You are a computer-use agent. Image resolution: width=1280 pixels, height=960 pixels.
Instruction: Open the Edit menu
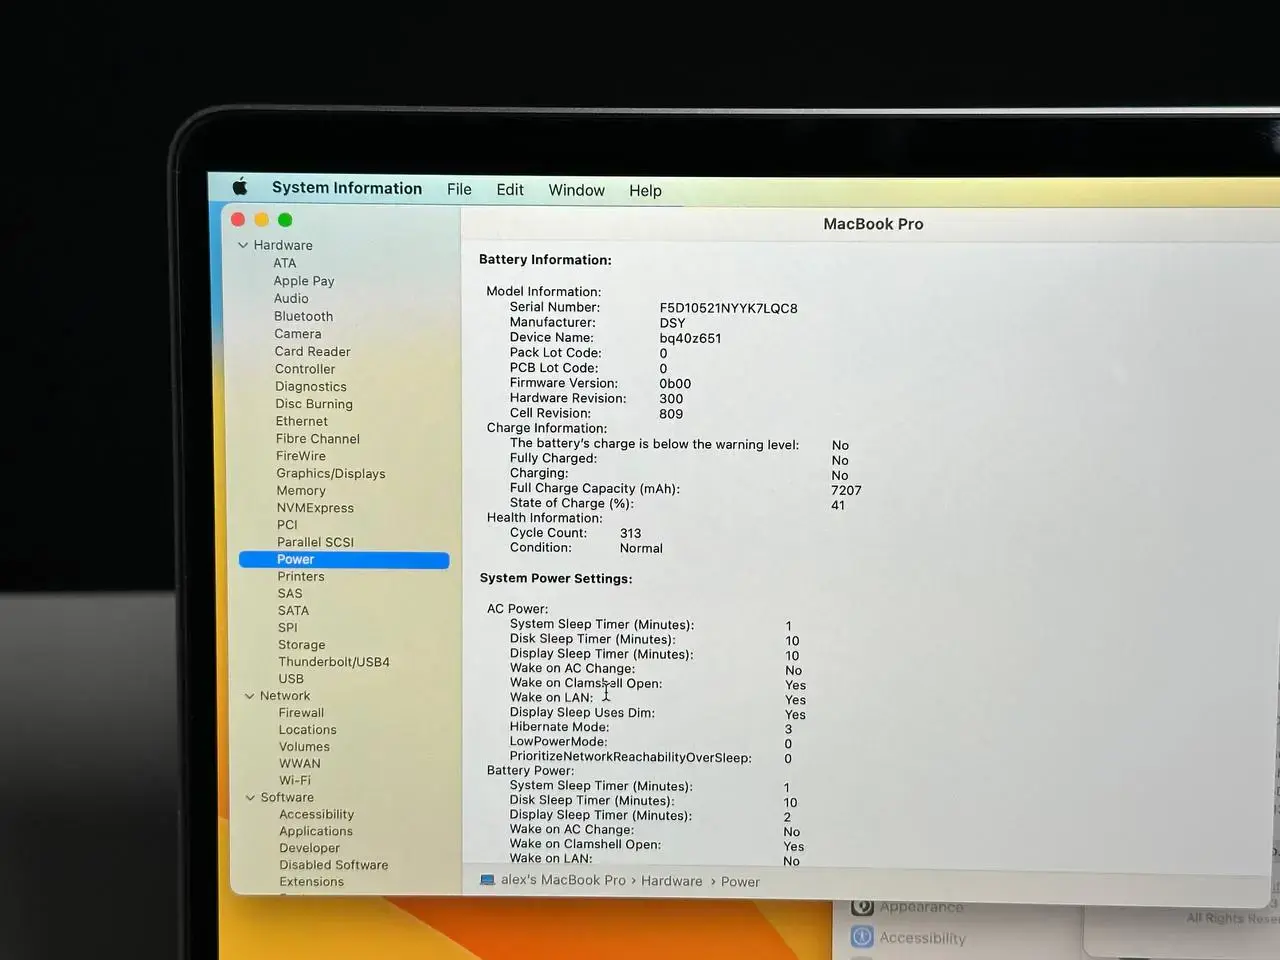[510, 190]
